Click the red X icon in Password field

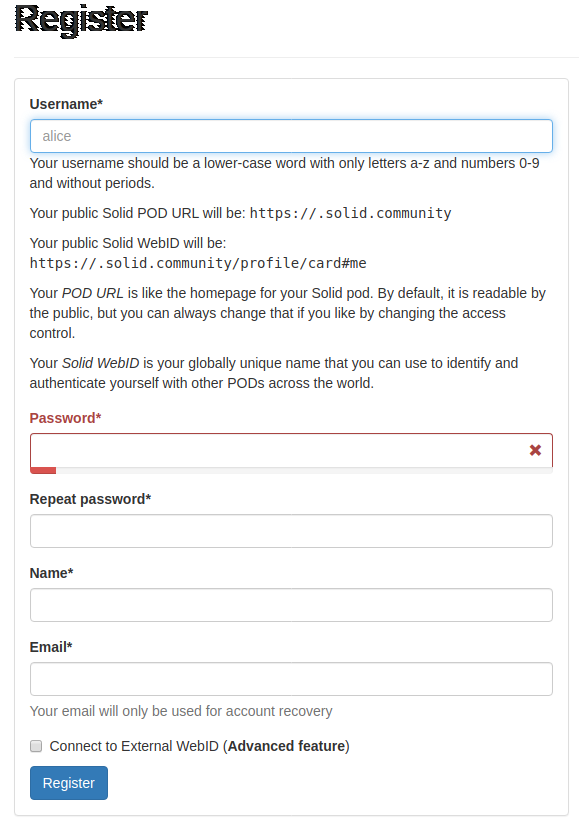(x=535, y=450)
